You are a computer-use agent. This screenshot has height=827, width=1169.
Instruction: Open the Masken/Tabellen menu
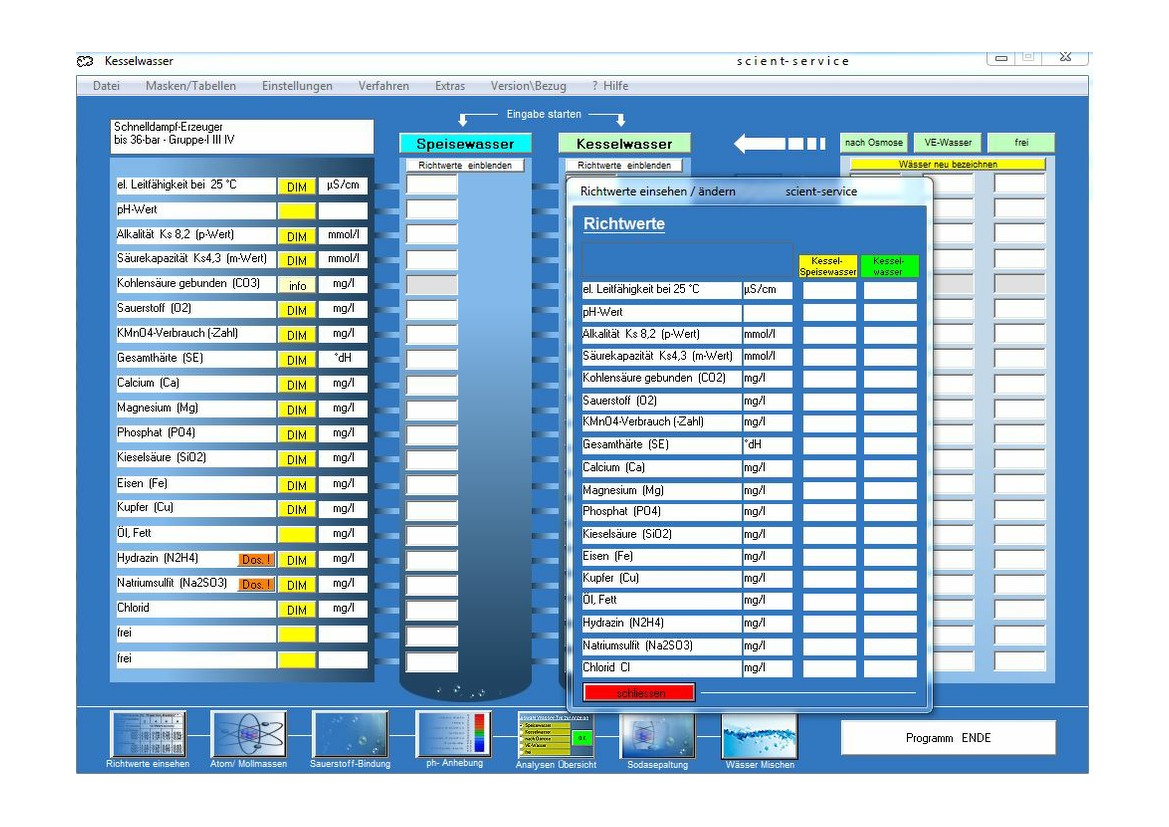[191, 86]
